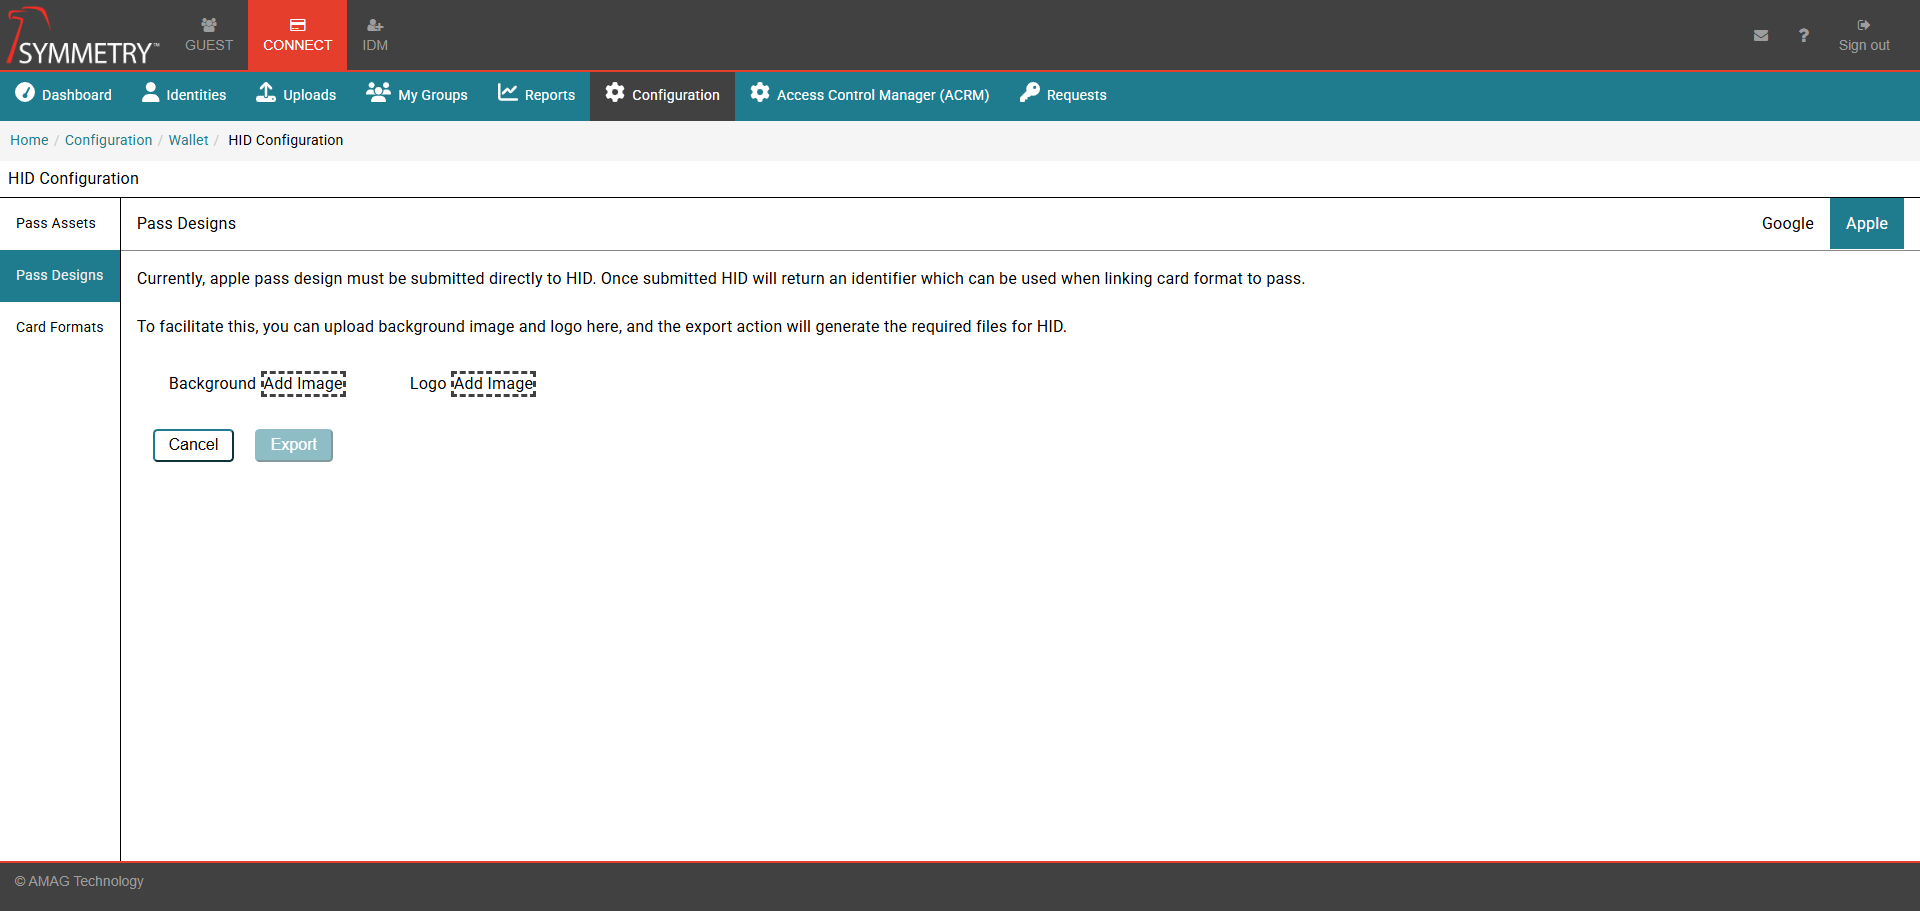Click the Cancel button

point(193,445)
